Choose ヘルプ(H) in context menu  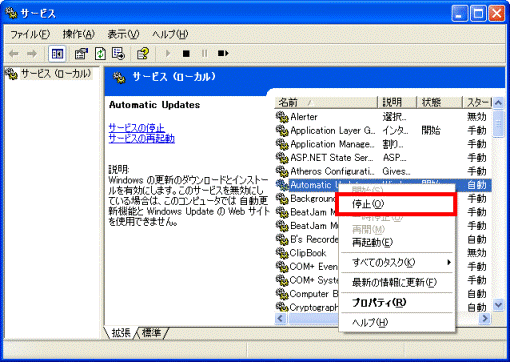(x=397, y=322)
